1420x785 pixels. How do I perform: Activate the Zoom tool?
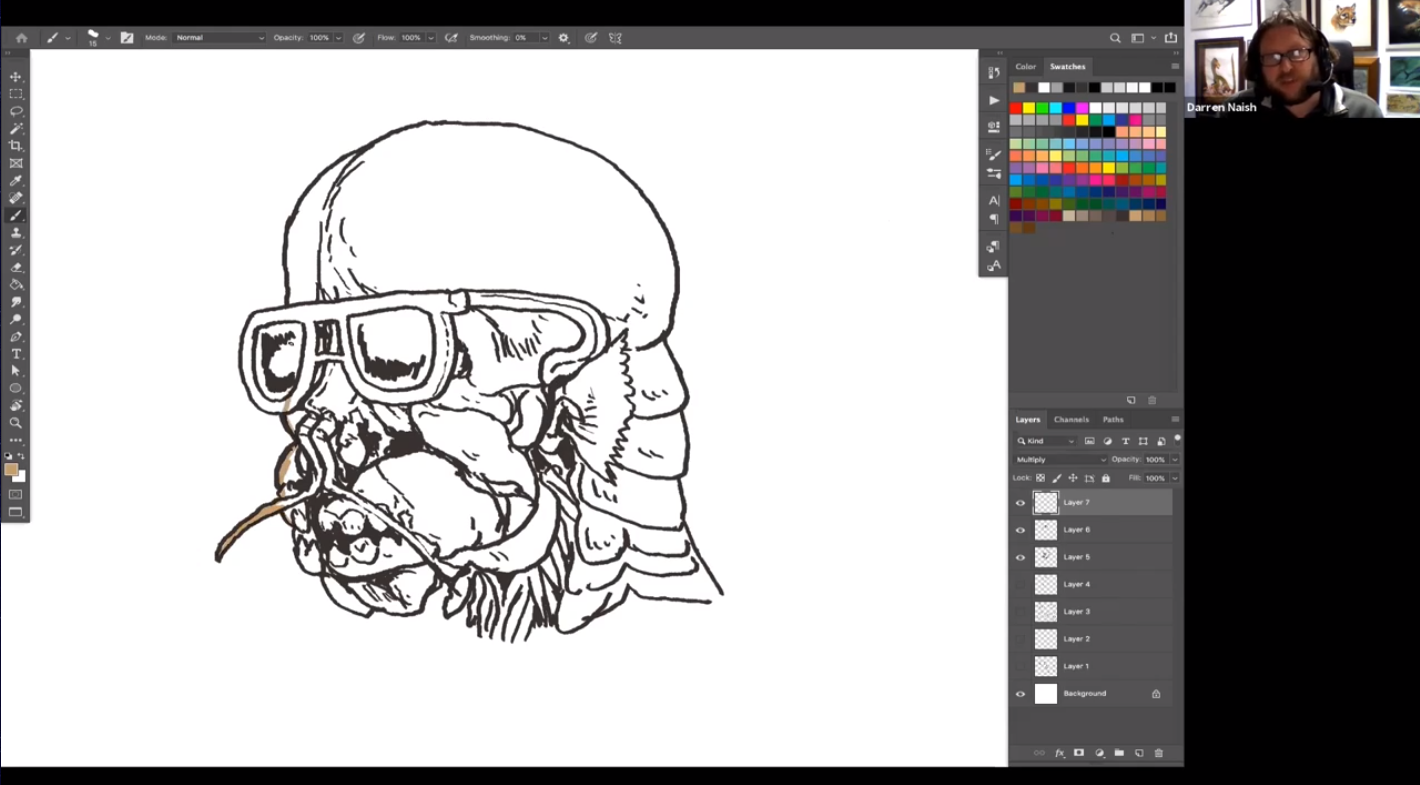coord(16,423)
